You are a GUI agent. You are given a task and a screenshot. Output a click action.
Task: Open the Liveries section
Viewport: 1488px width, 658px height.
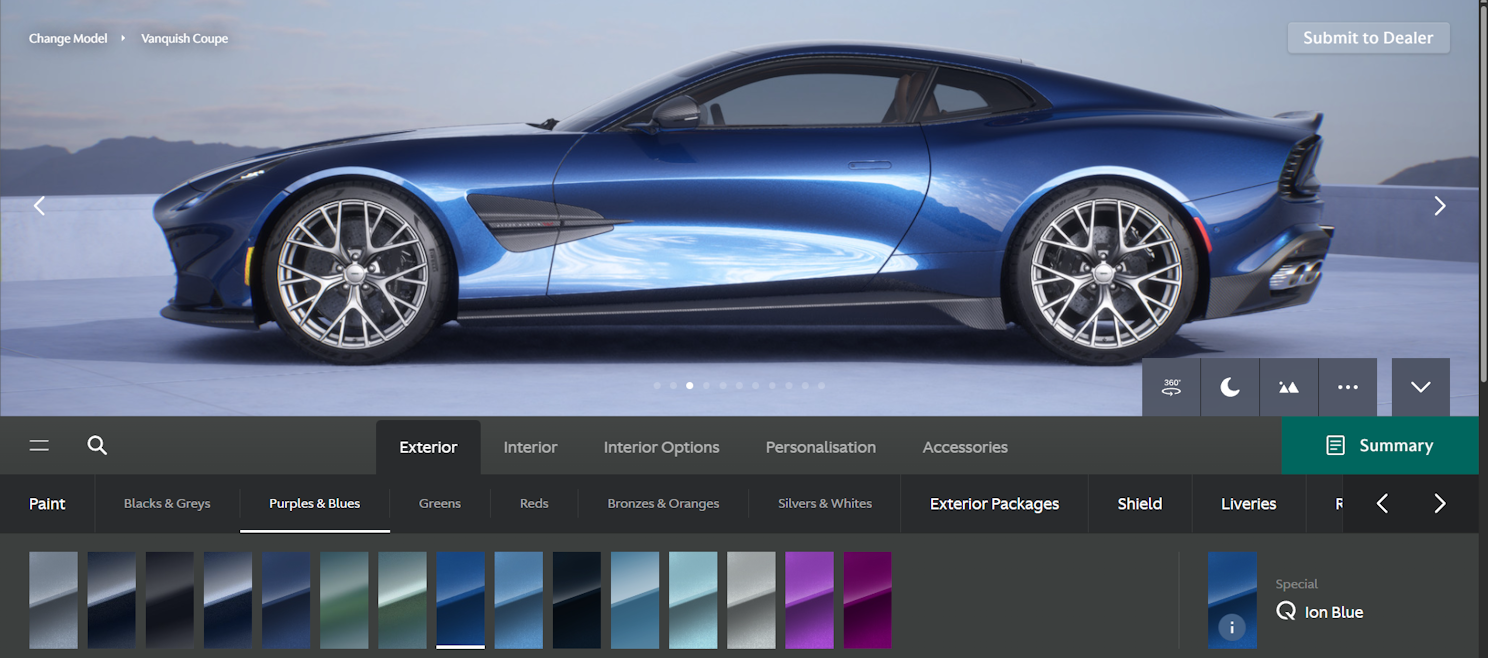1249,503
